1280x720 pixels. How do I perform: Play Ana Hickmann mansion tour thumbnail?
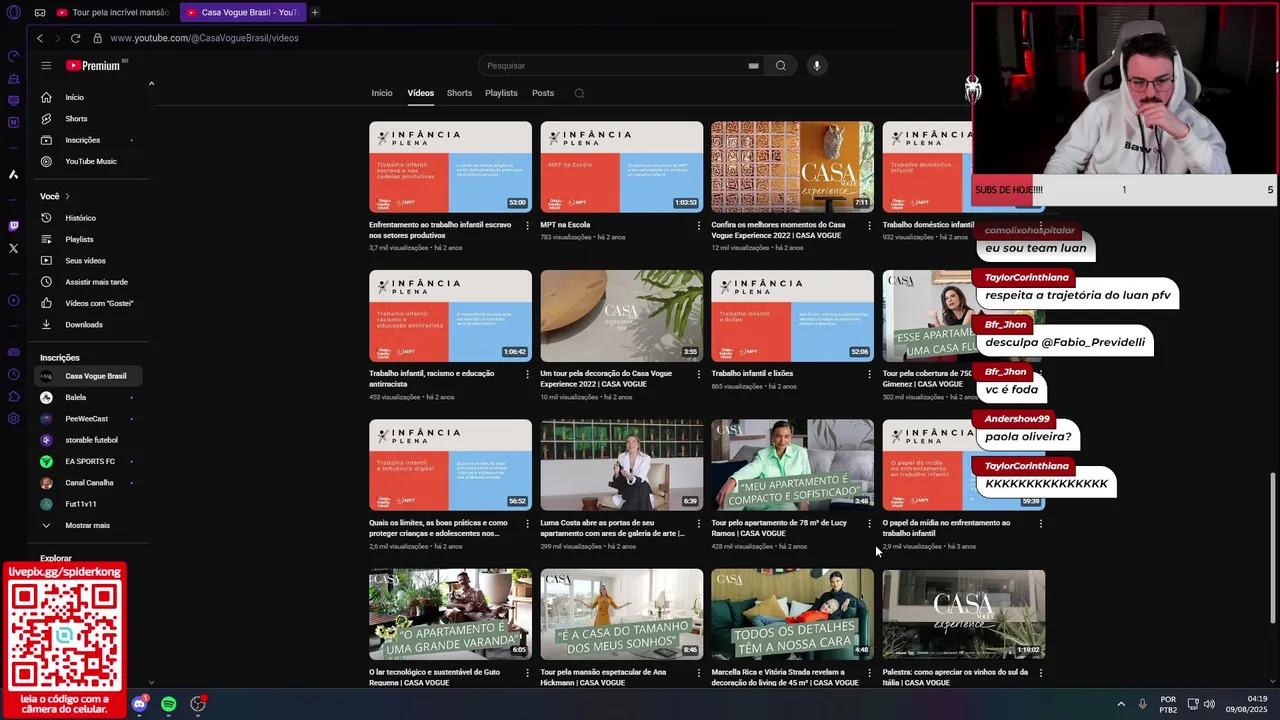621,614
